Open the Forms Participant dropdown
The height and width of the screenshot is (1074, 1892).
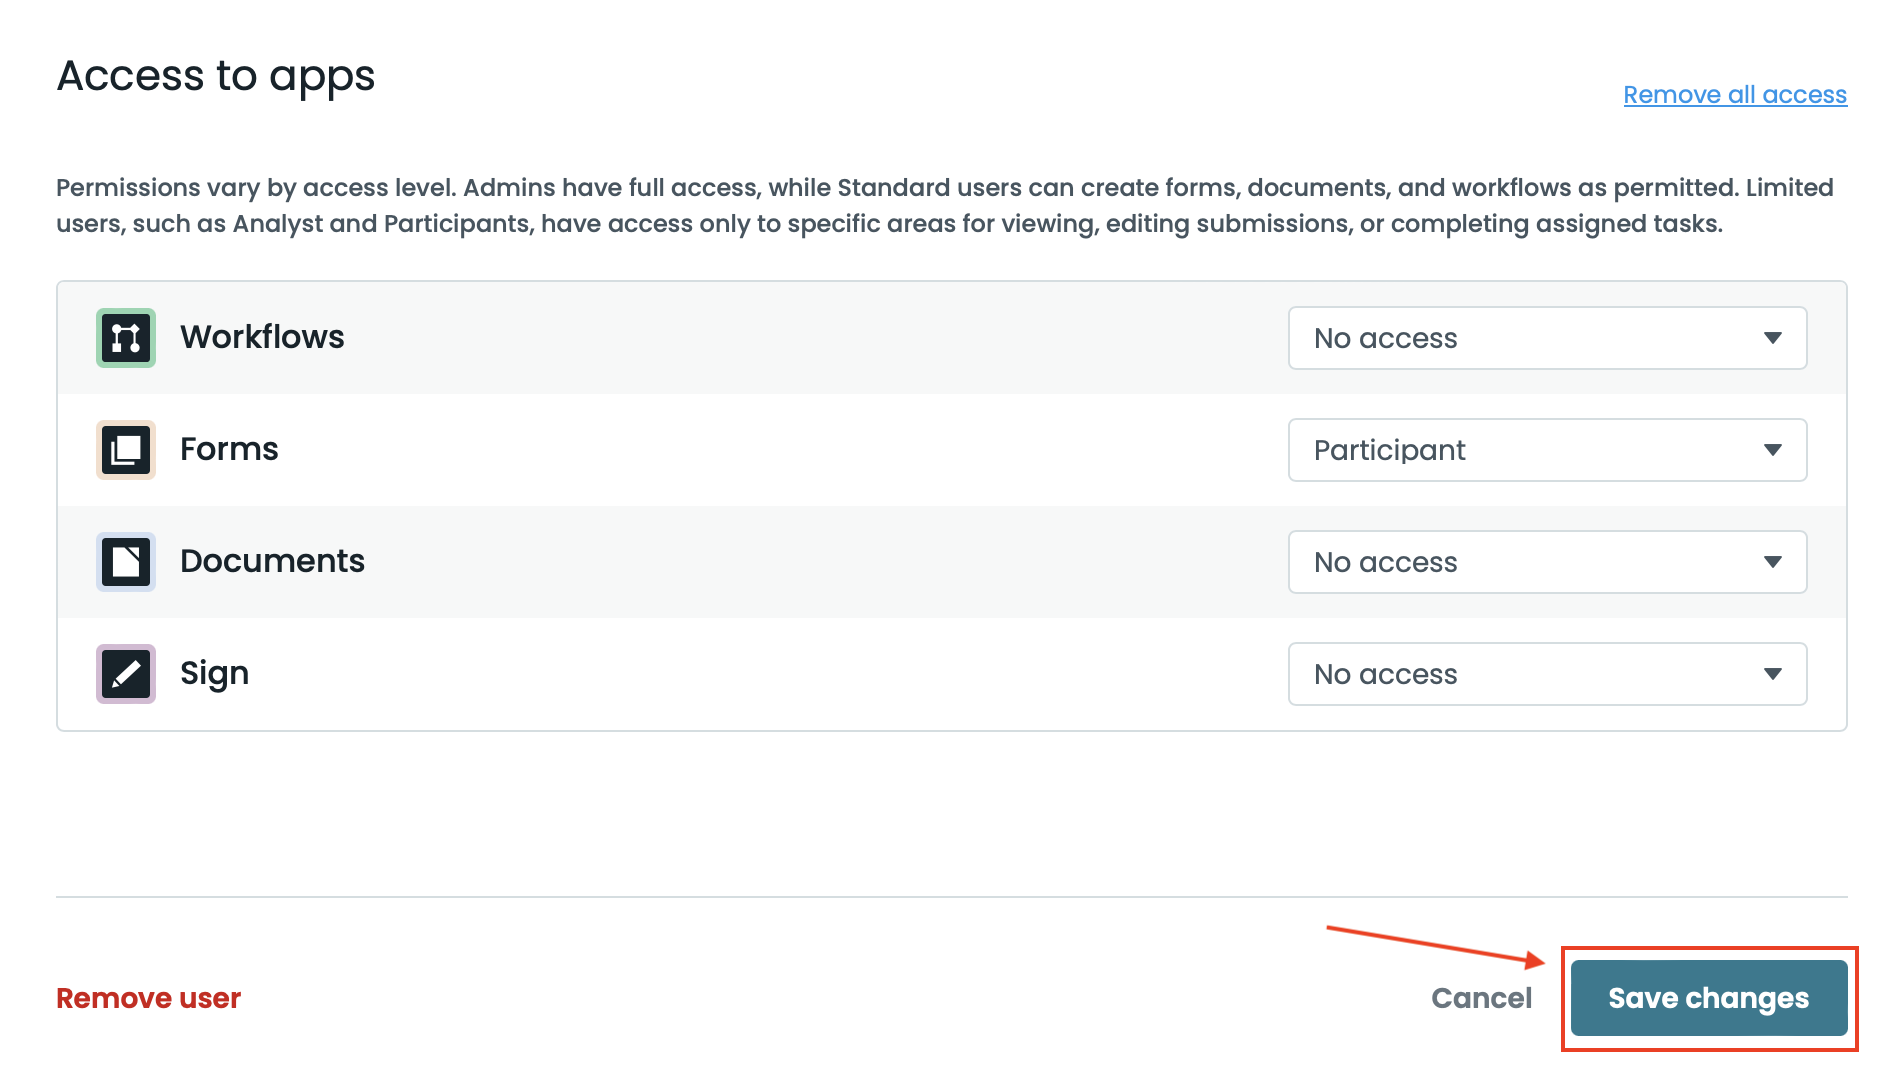1546,450
